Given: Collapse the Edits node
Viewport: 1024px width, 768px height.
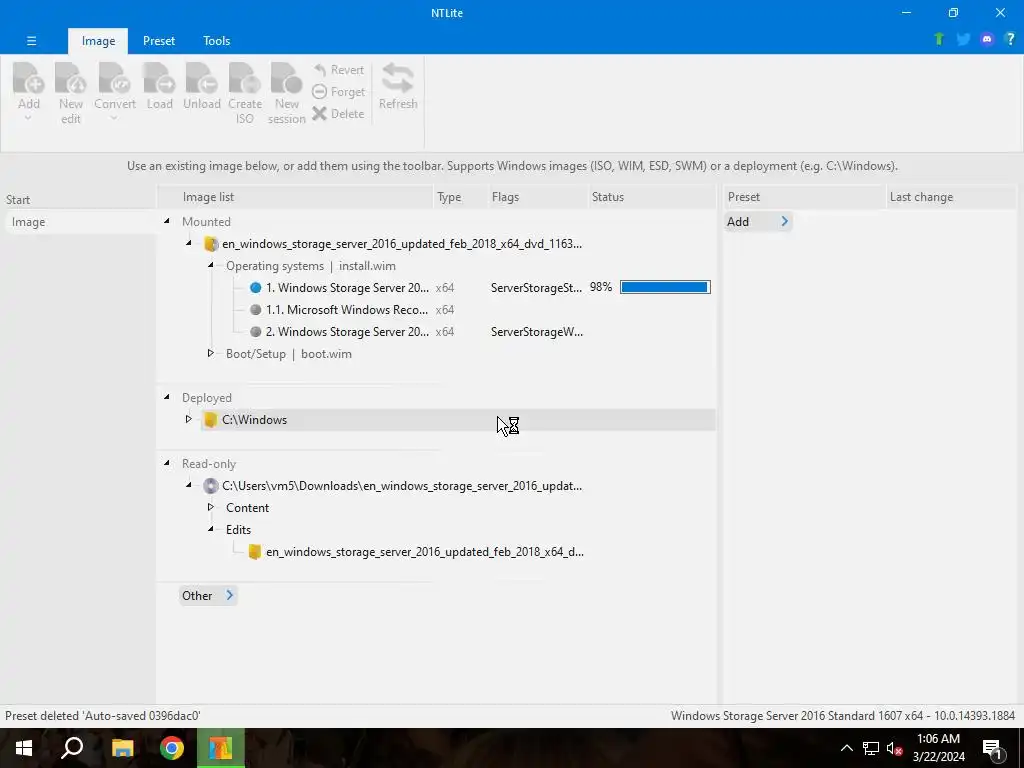Looking at the screenshot, I should [211, 529].
